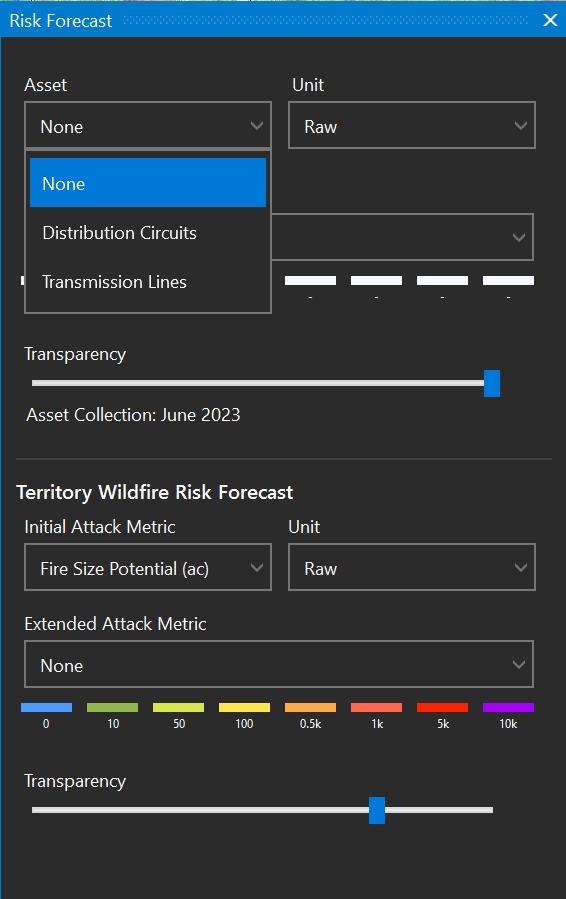The height and width of the screenshot is (899, 566).
Task: Open the Extended Attack Metric dropdown
Action: (x=279, y=665)
